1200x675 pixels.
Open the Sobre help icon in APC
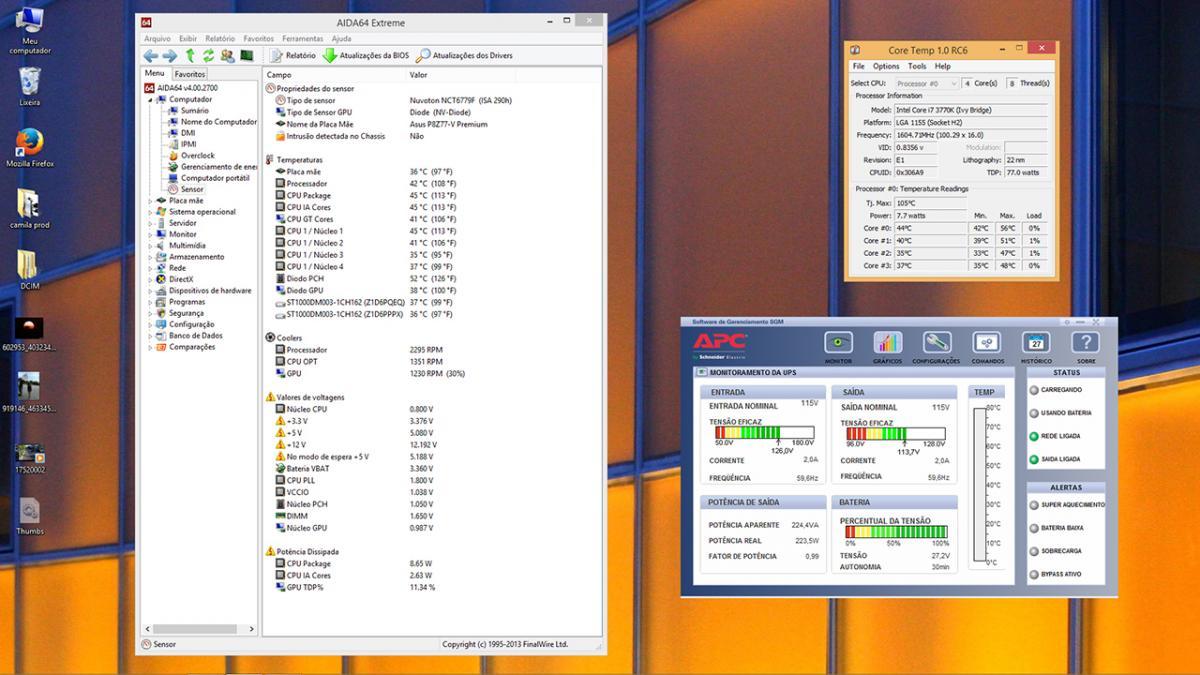point(1086,347)
